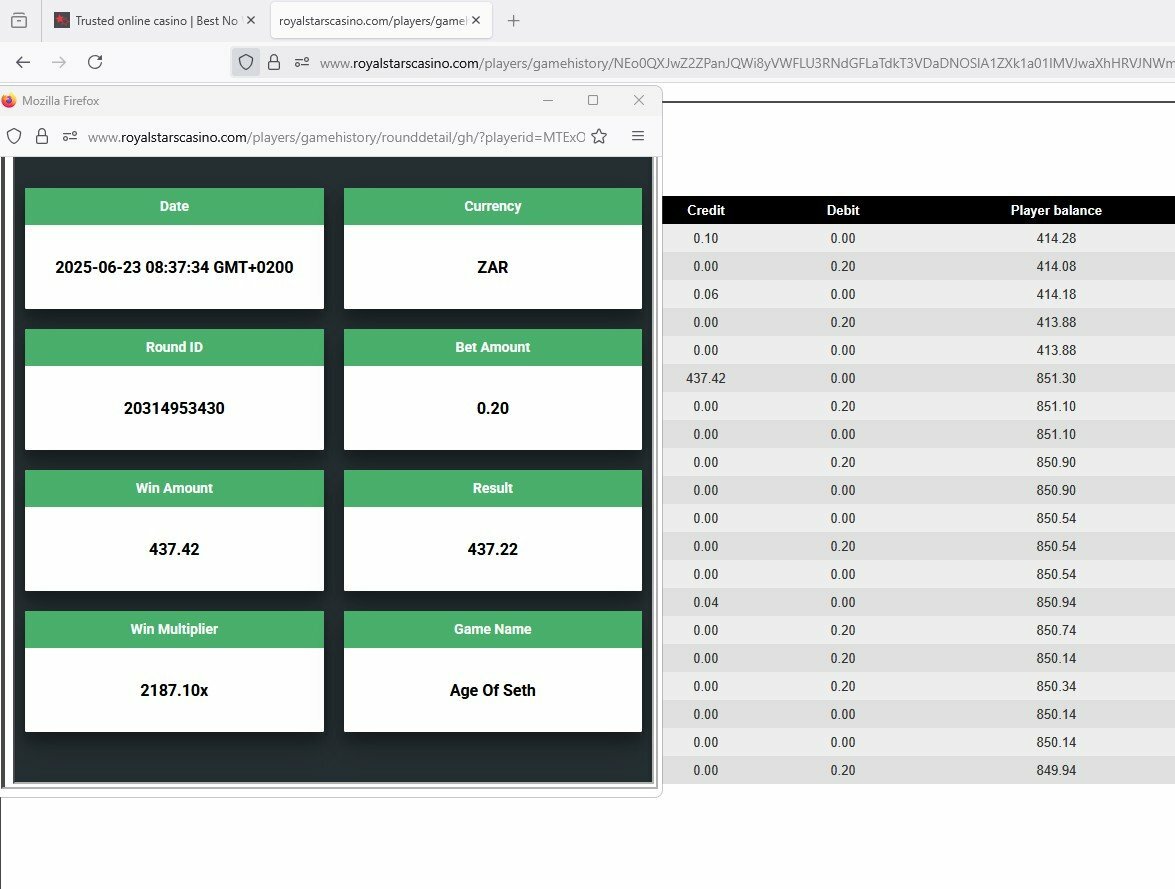The width and height of the screenshot is (1175, 889).
Task: Select the royalstarscasino.com game history tab
Action: (x=370, y=21)
